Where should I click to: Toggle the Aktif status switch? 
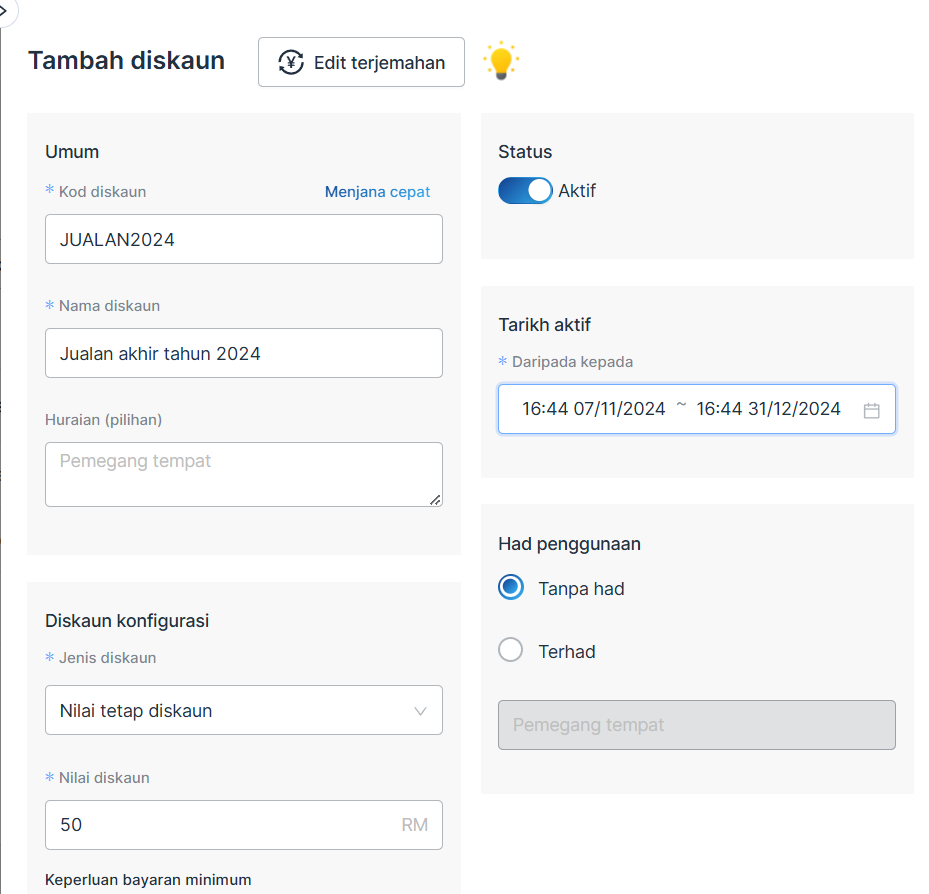525,191
